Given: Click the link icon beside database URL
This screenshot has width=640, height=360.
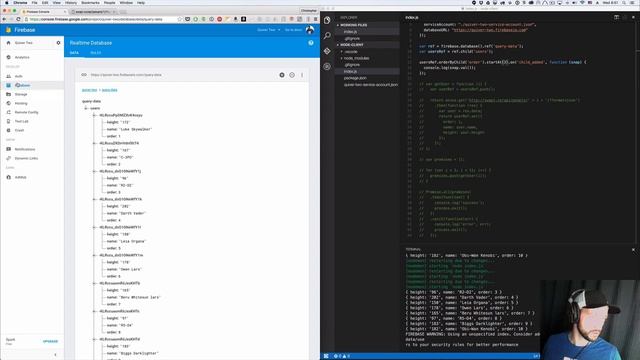Looking at the screenshot, I should click(x=84, y=75).
